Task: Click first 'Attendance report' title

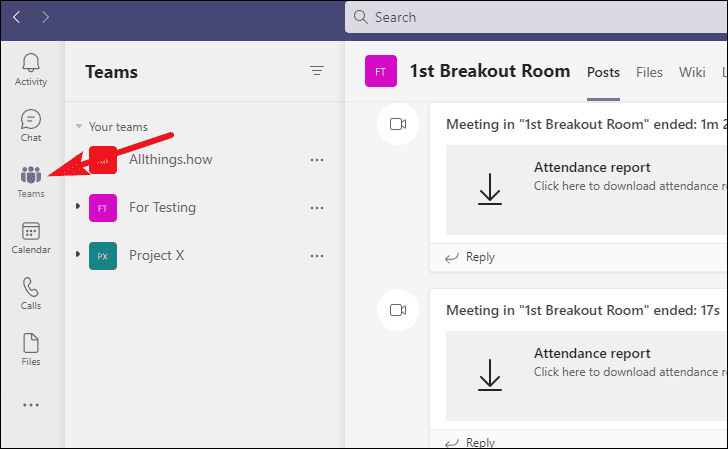Action: click(592, 167)
